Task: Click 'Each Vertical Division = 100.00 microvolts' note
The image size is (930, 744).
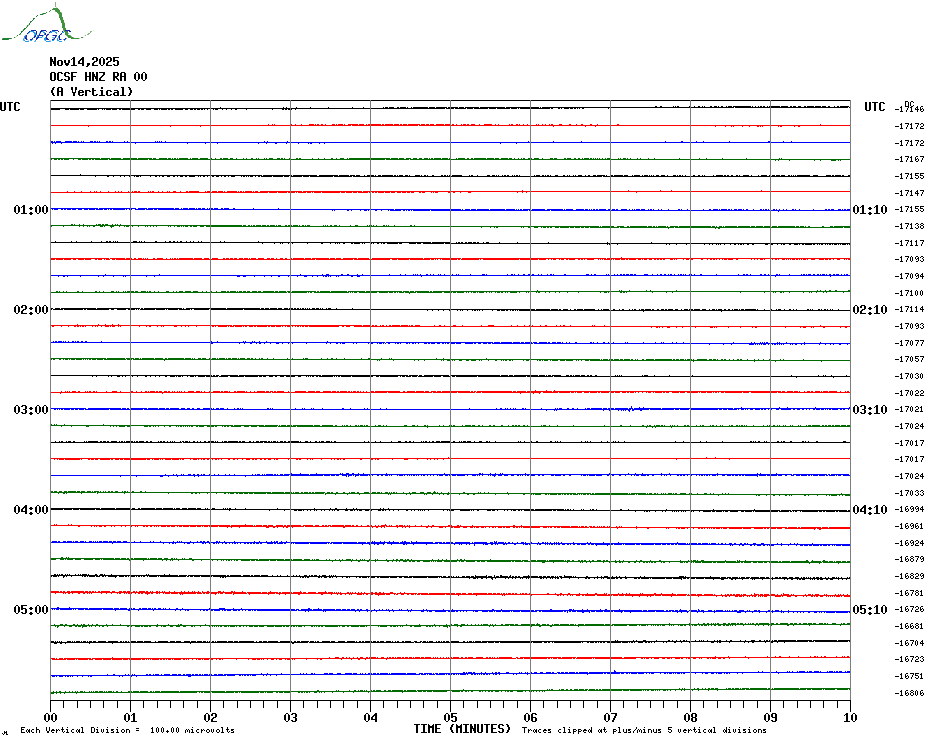Action: 128,730
